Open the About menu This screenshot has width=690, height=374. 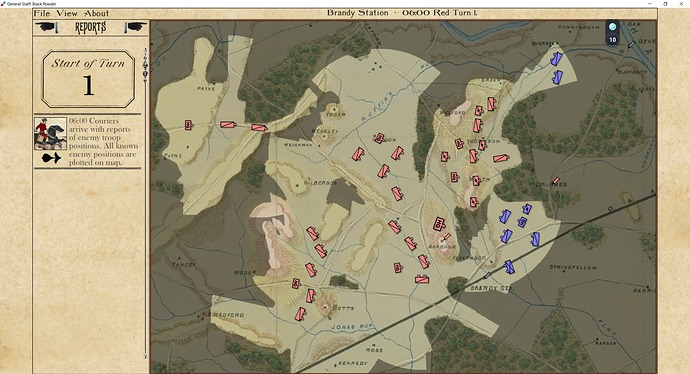coord(96,13)
